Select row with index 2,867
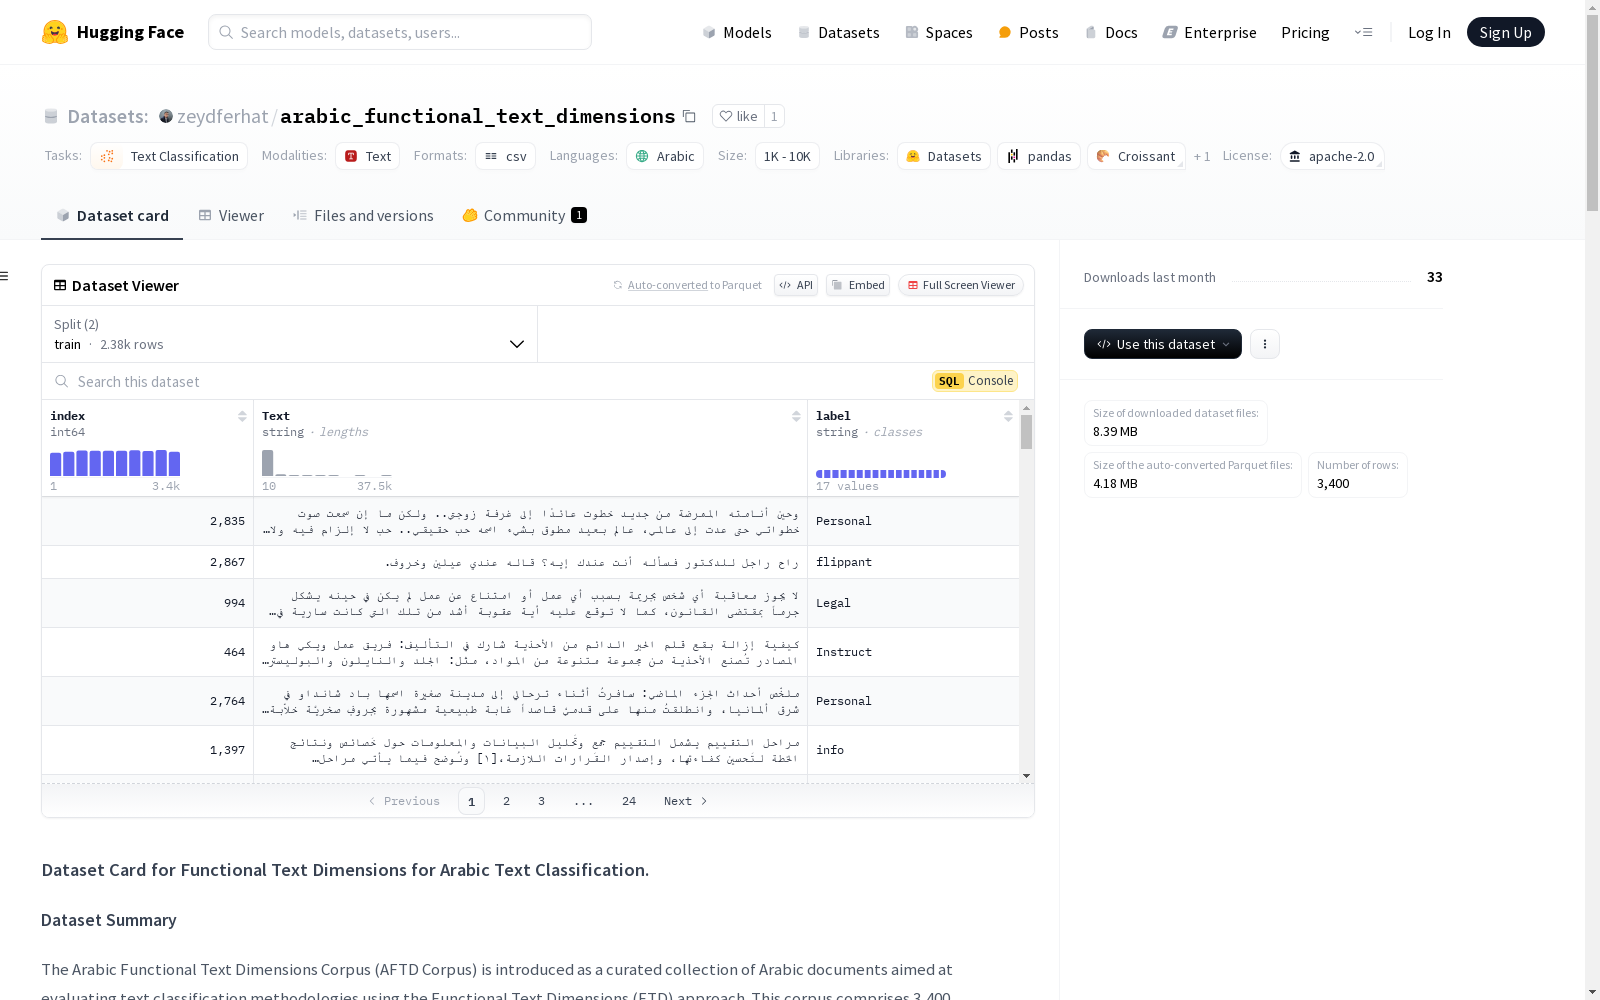The width and height of the screenshot is (1600, 1000). pyautogui.click(x=530, y=562)
